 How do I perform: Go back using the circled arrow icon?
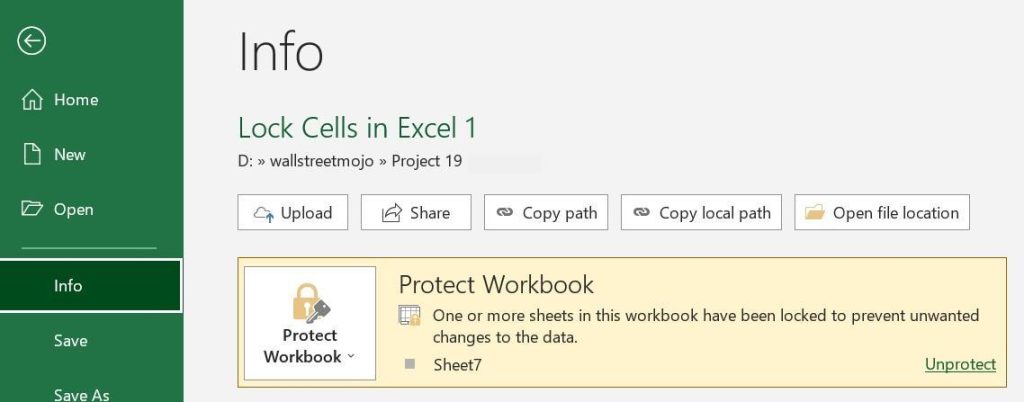pos(31,42)
